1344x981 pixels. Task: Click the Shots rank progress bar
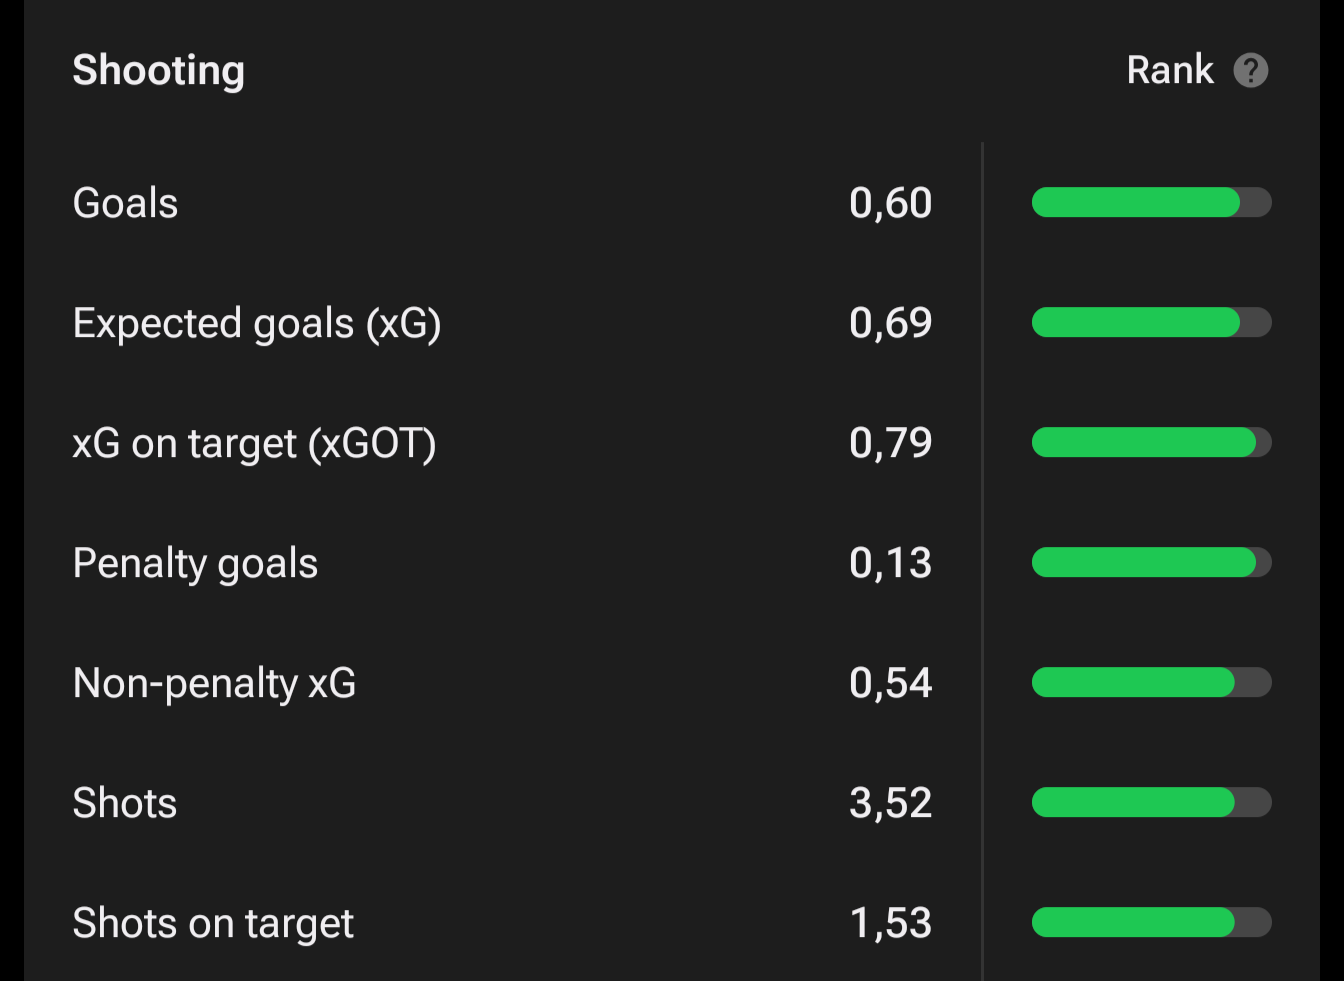pos(1151,803)
